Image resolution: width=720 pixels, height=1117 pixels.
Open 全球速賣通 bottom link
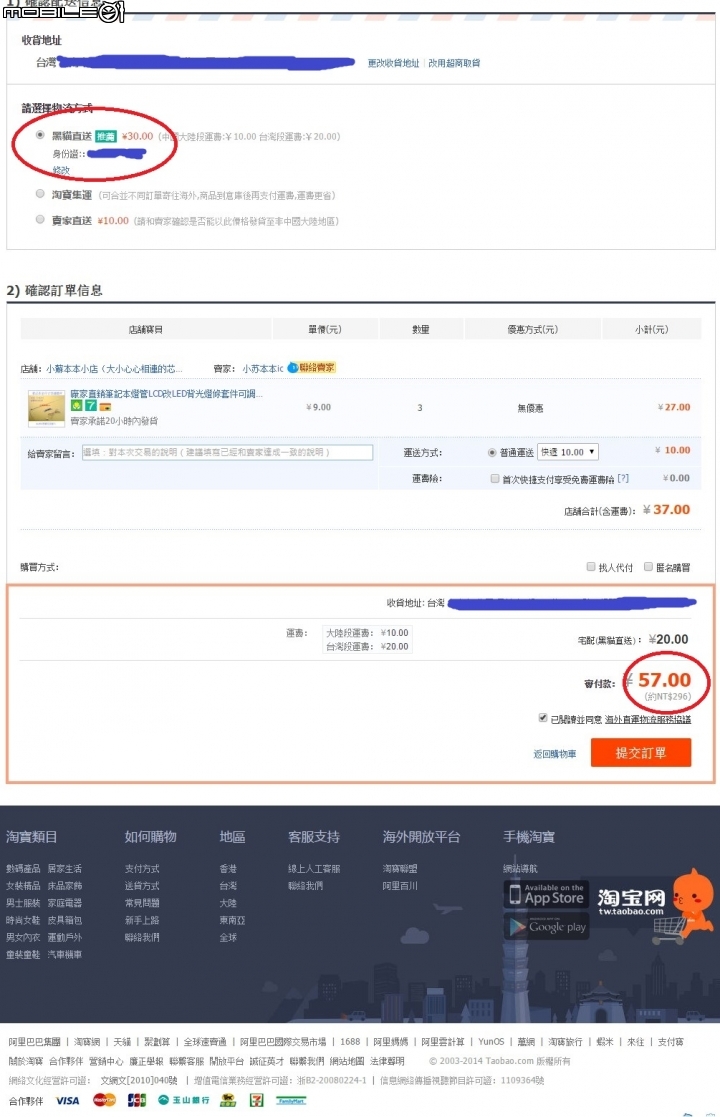pos(205,1041)
